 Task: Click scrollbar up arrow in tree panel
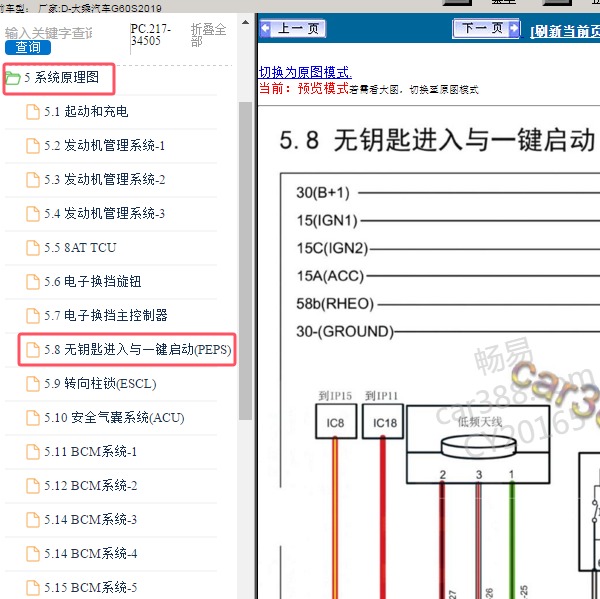245,22
